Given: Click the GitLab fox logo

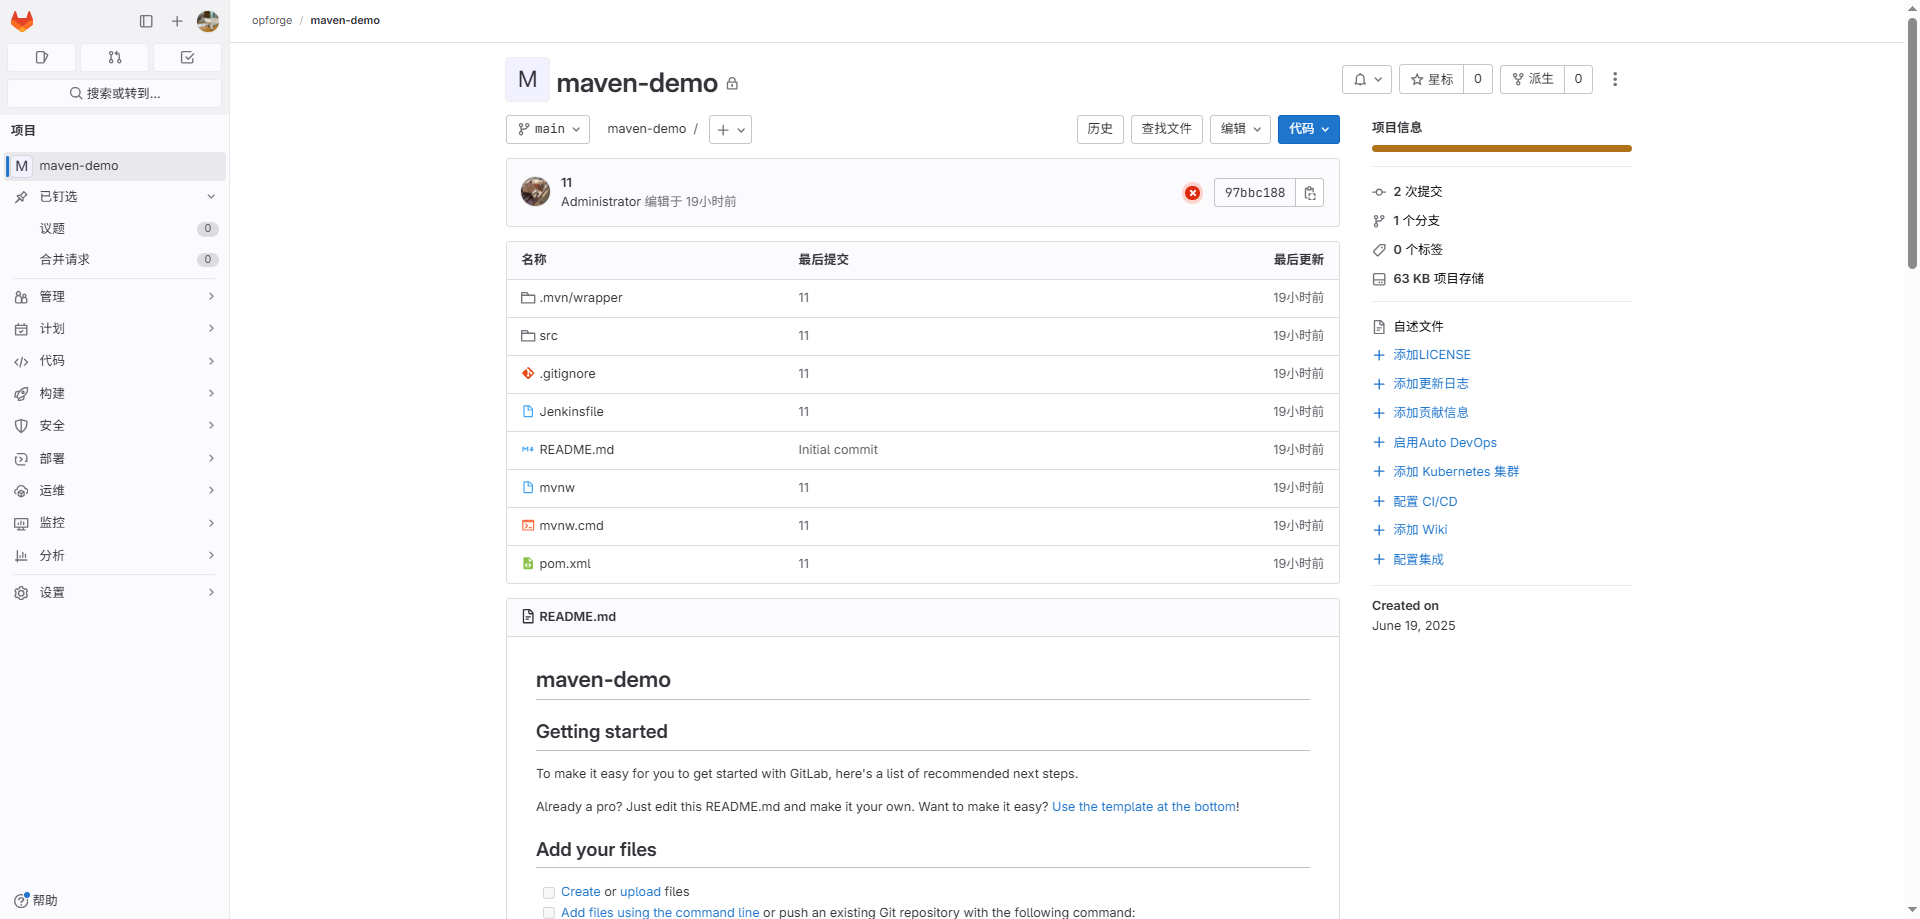Looking at the screenshot, I should (22, 21).
